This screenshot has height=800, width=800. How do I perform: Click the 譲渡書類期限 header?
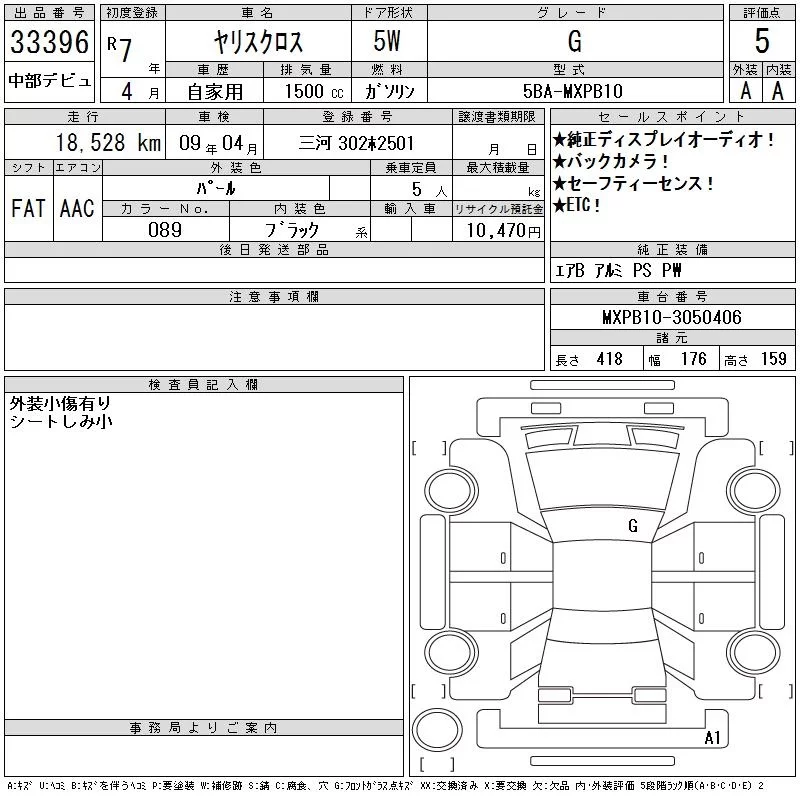pyautogui.click(x=497, y=116)
